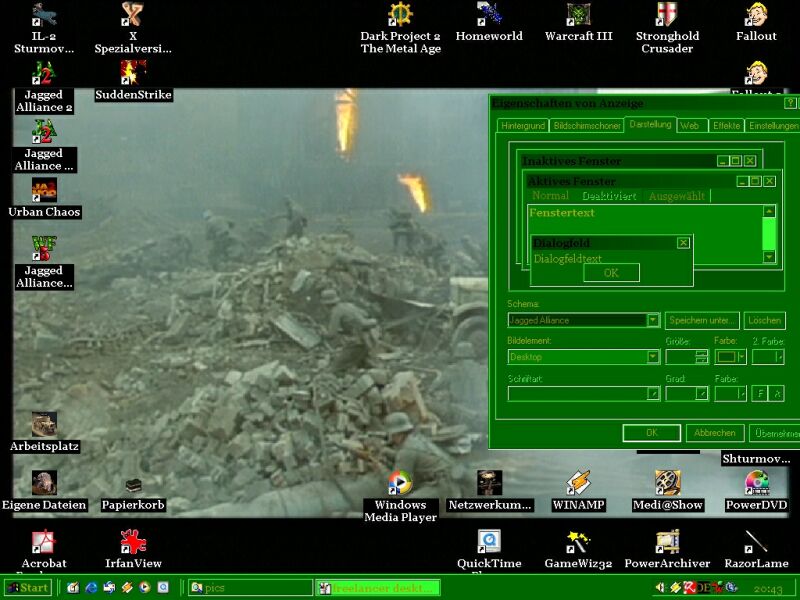This screenshot has height=600, width=800.
Task: Click the preview Fenstertext scrollbar
Action: [769, 234]
